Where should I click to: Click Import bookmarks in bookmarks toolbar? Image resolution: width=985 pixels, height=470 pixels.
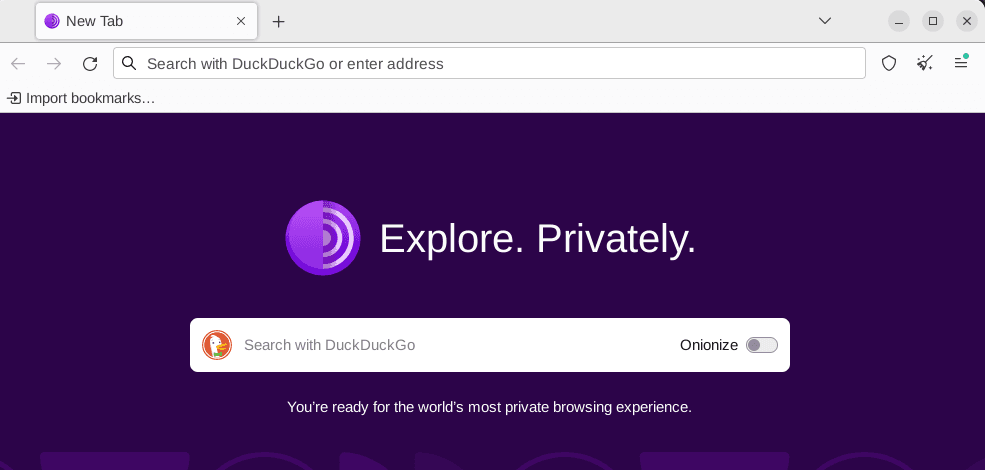tap(80, 99)
